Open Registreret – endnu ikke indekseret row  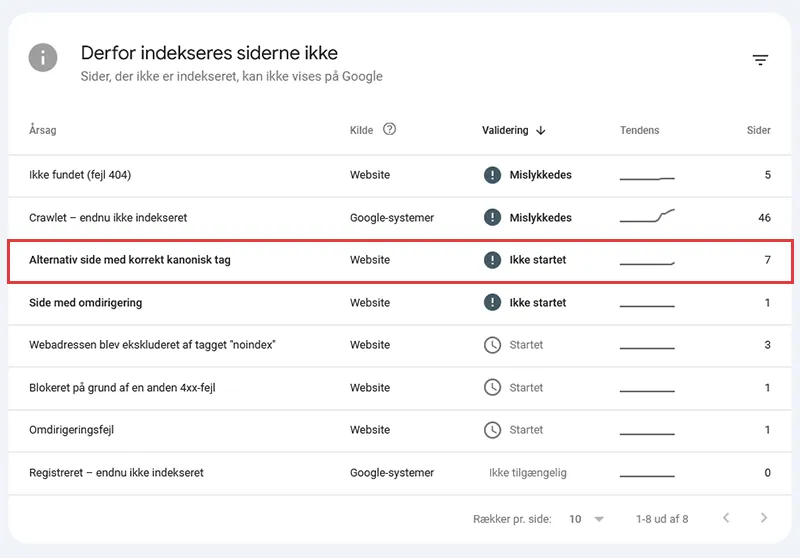(x=400, y=473)
